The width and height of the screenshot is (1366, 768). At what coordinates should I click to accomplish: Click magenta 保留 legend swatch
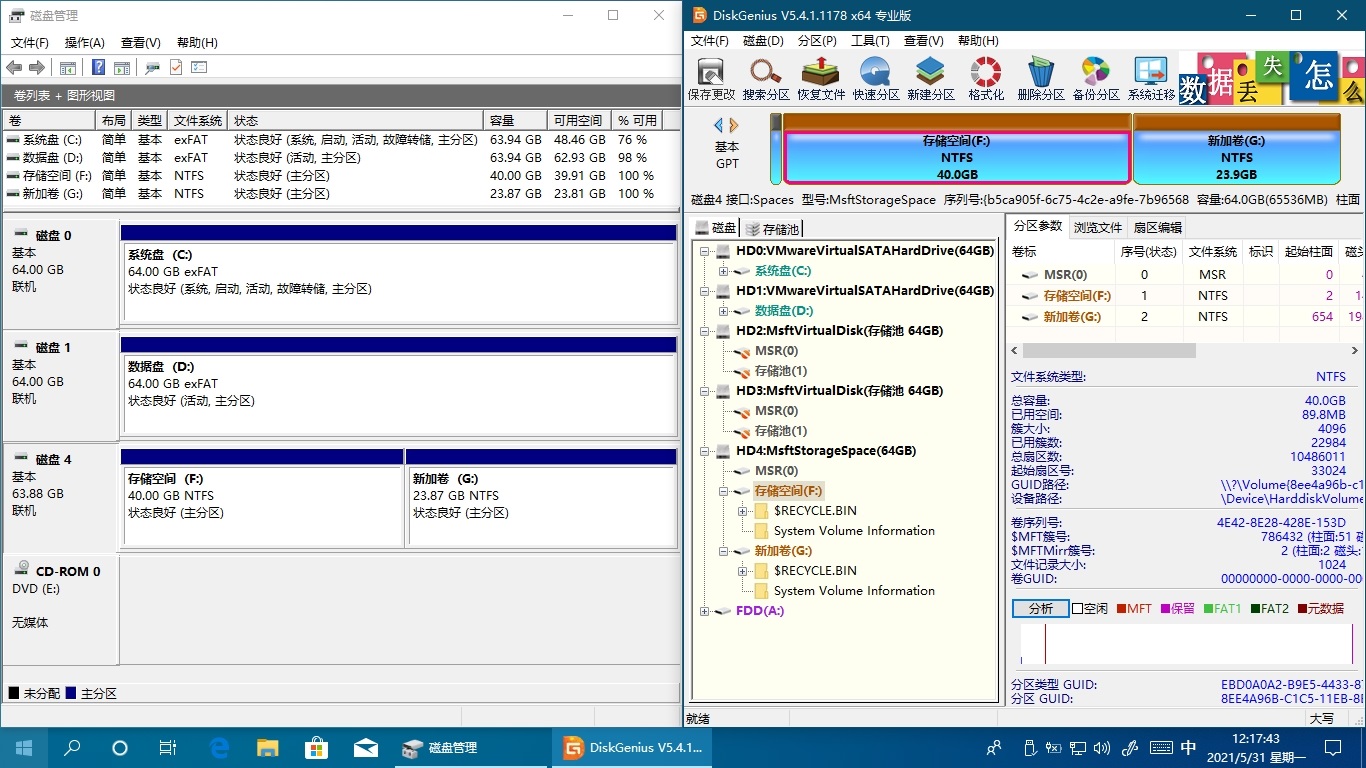pos(1165,608)
